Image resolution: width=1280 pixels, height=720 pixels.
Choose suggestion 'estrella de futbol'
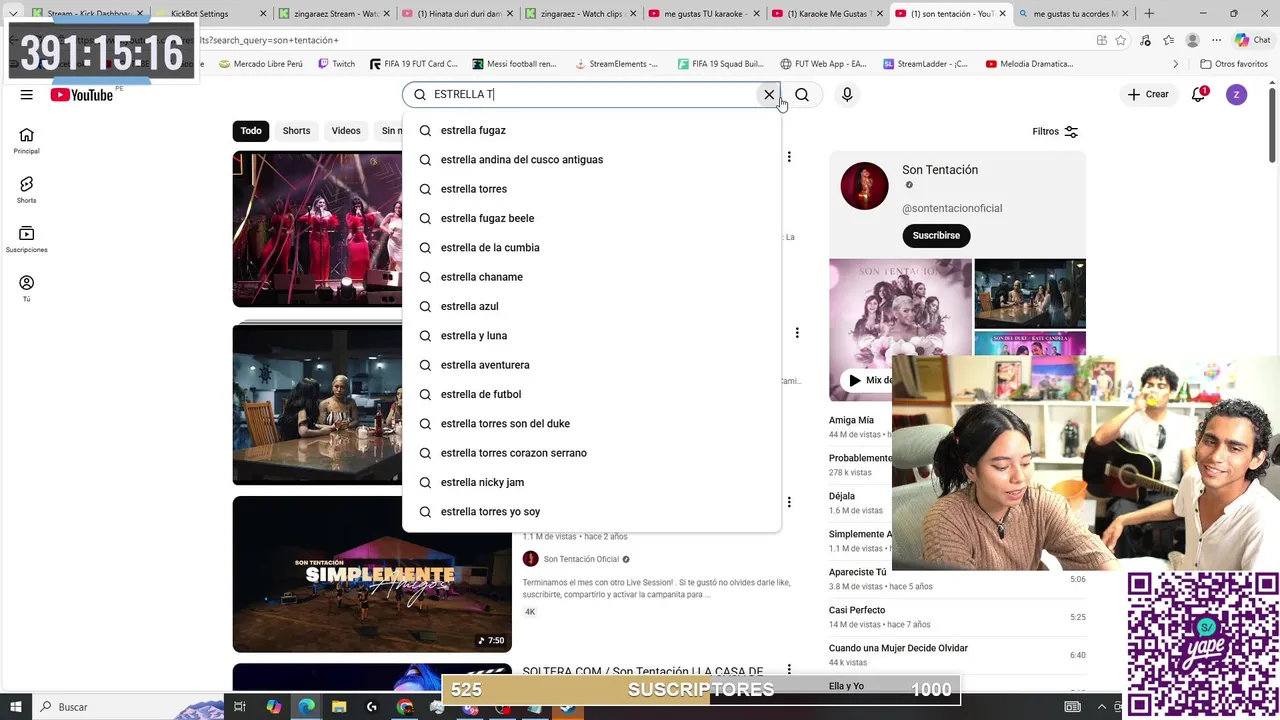[x=591, y=394]
